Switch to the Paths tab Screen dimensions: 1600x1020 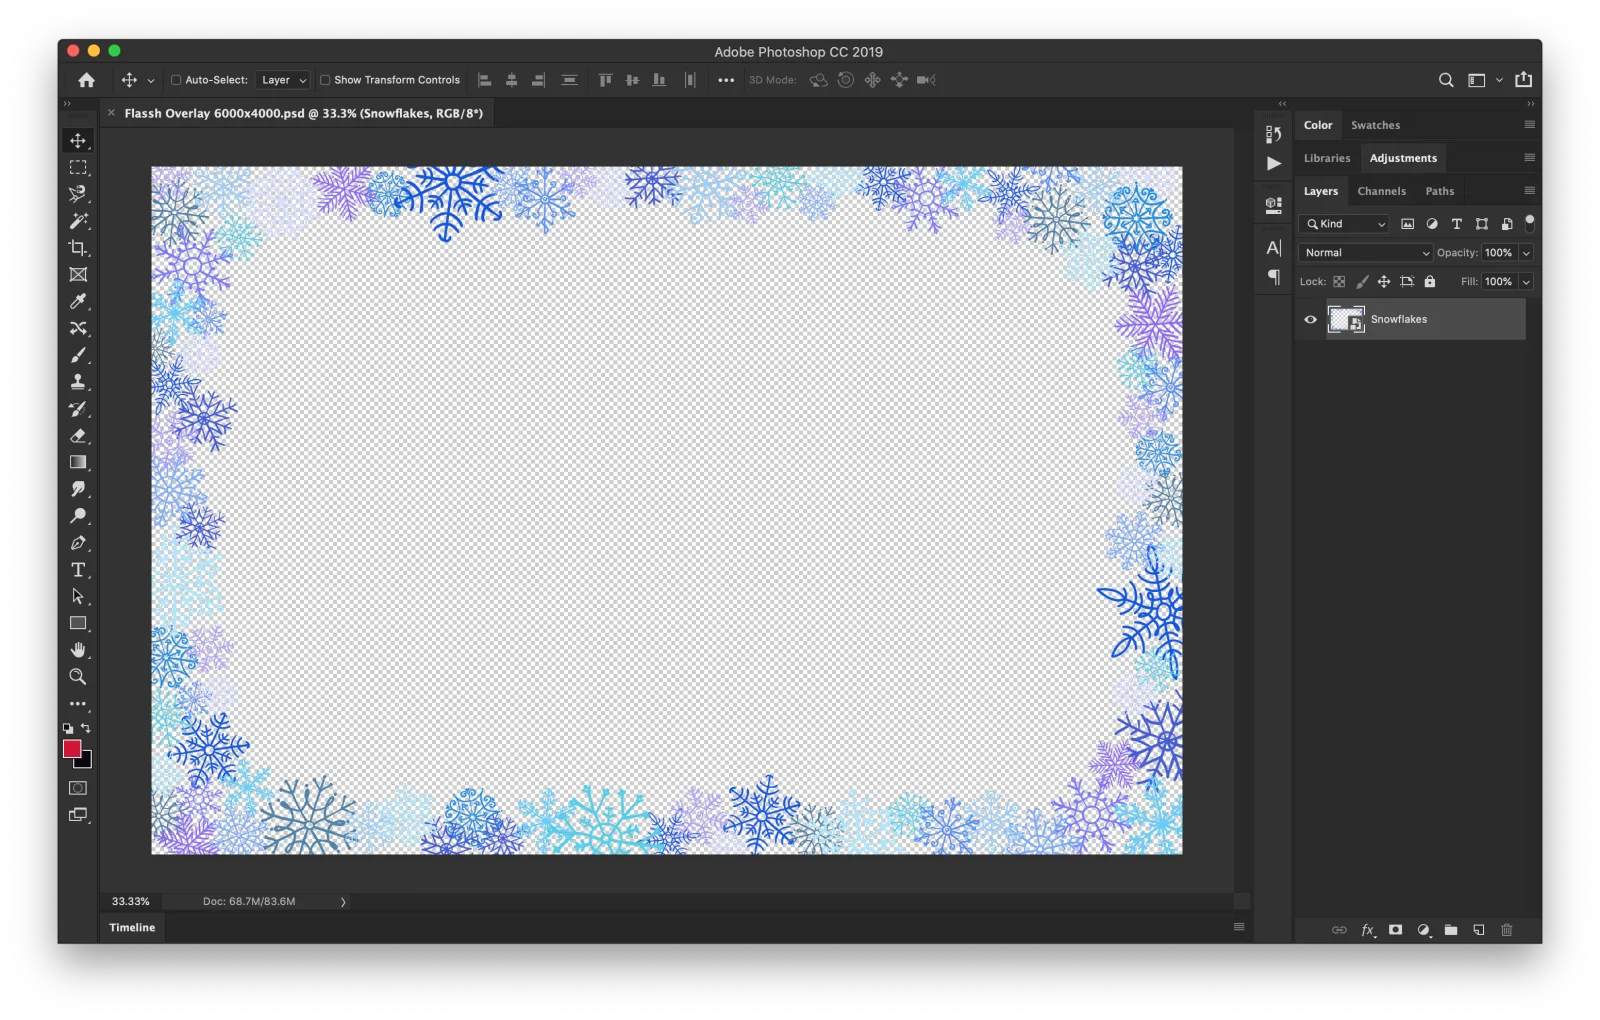click(x=1439, y=191)
